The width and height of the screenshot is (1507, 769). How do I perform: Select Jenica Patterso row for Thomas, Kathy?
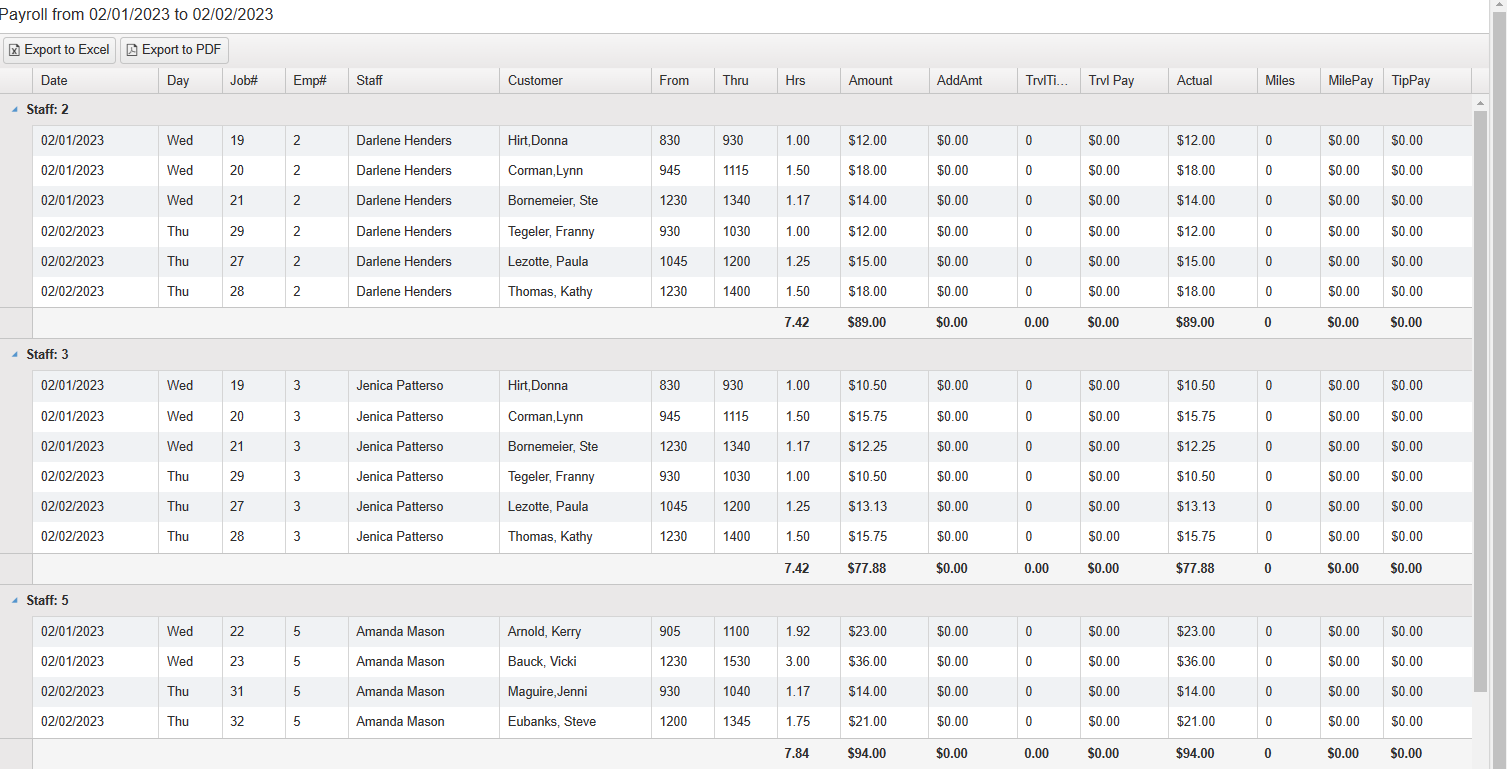[x=752, y=537]
